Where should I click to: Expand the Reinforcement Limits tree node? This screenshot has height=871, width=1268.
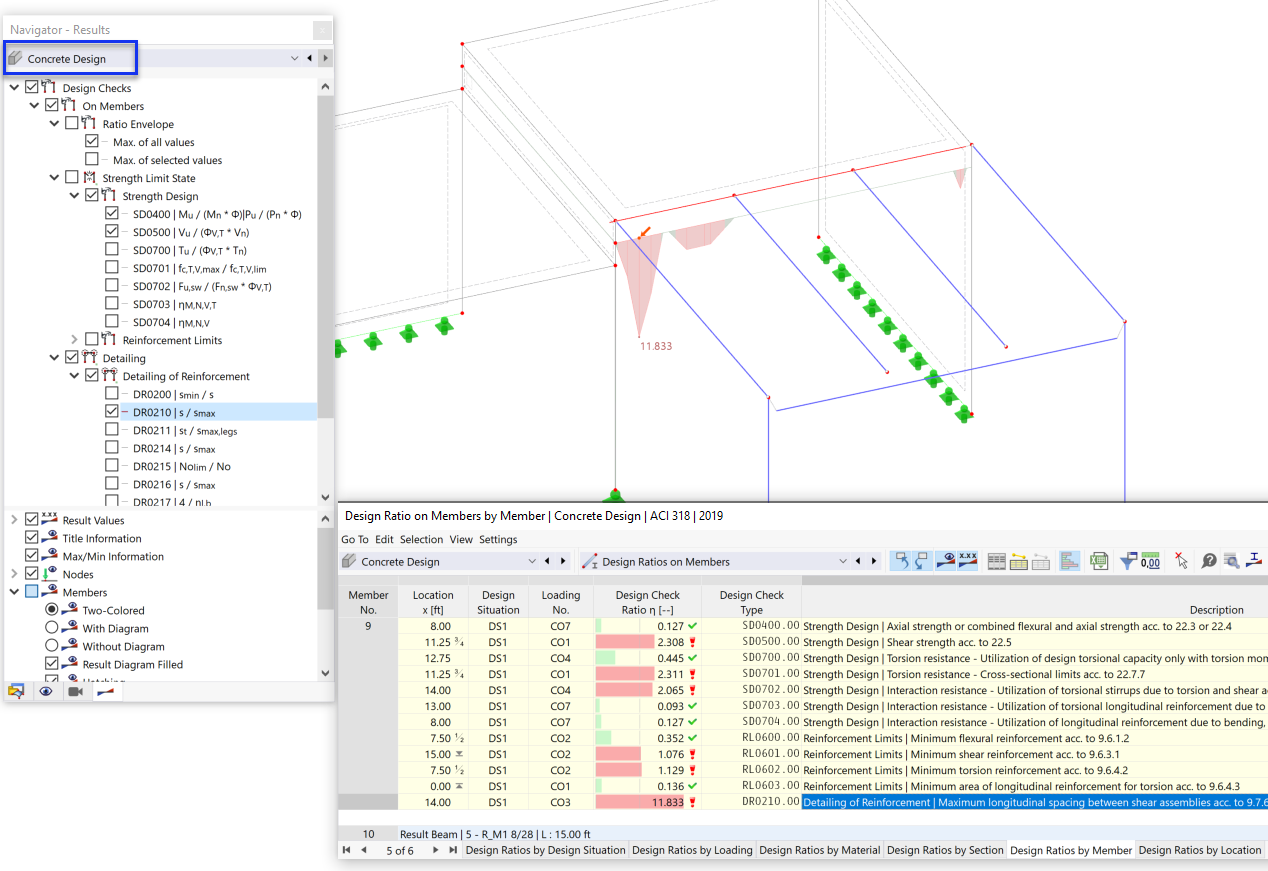[74, 340]
